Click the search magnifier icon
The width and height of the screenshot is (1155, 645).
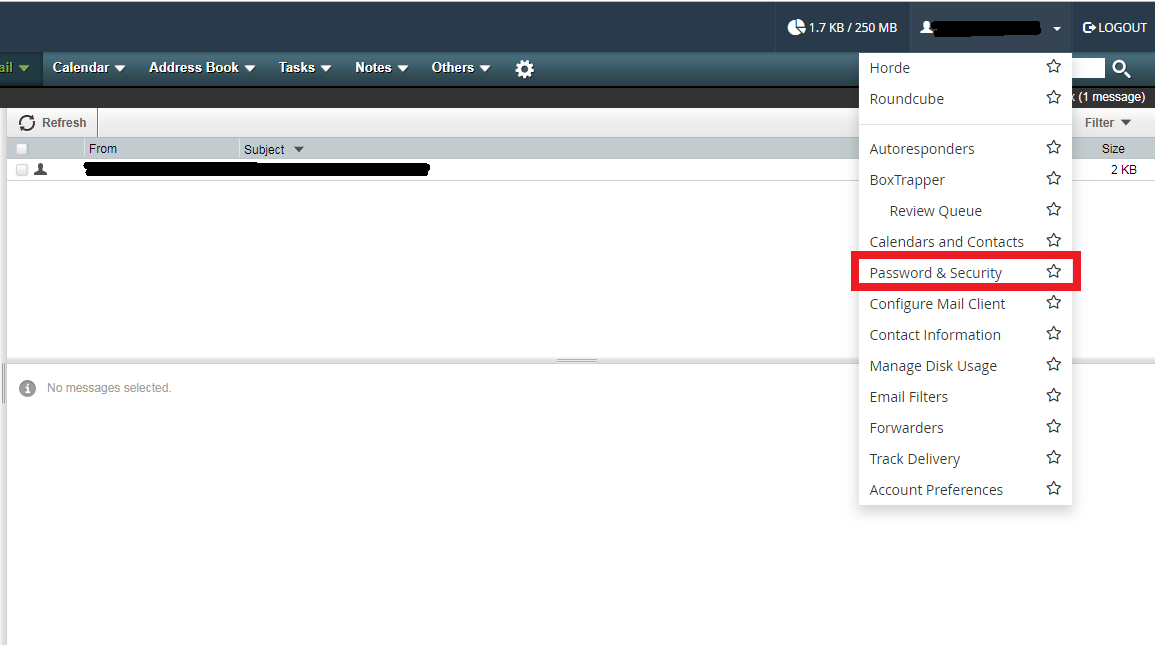tap(1121, 69)
